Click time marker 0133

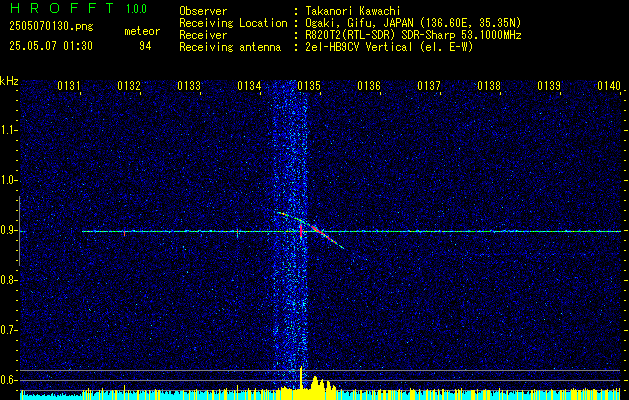coord(189,86)
